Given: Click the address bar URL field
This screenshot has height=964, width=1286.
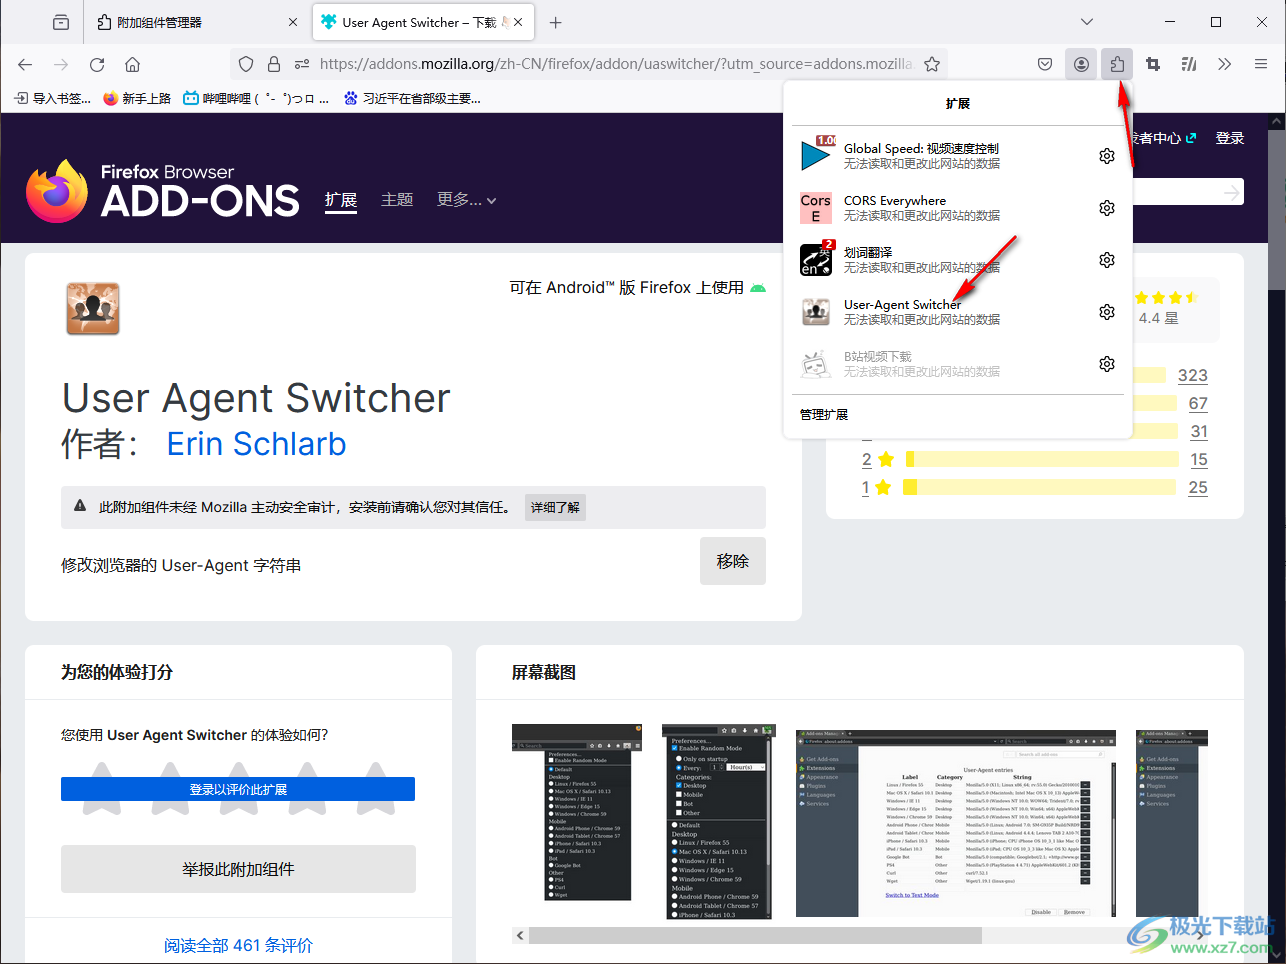Looking at the screenshot, I should [615, 64].
